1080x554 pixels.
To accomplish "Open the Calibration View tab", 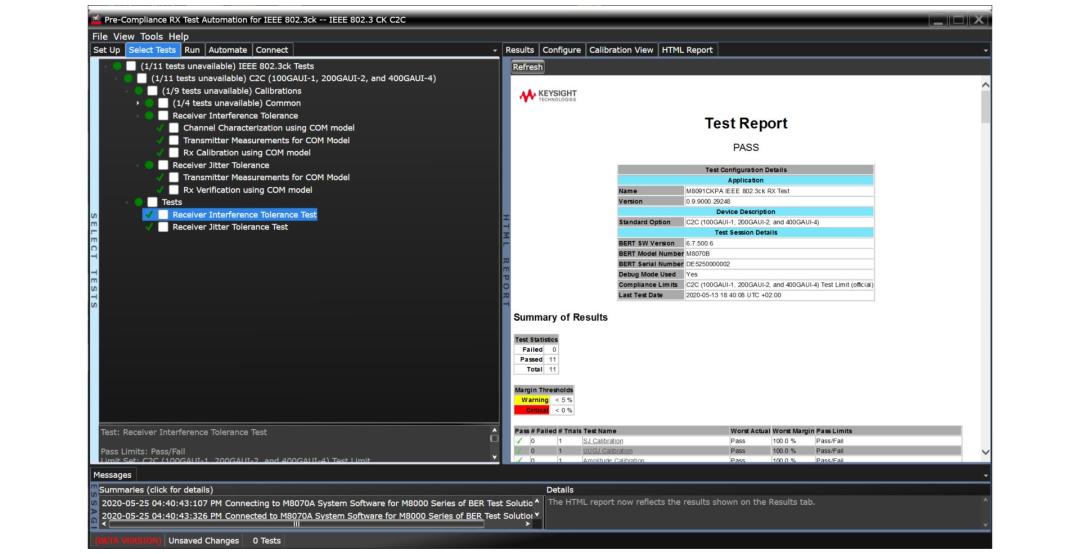I will 621,50.
